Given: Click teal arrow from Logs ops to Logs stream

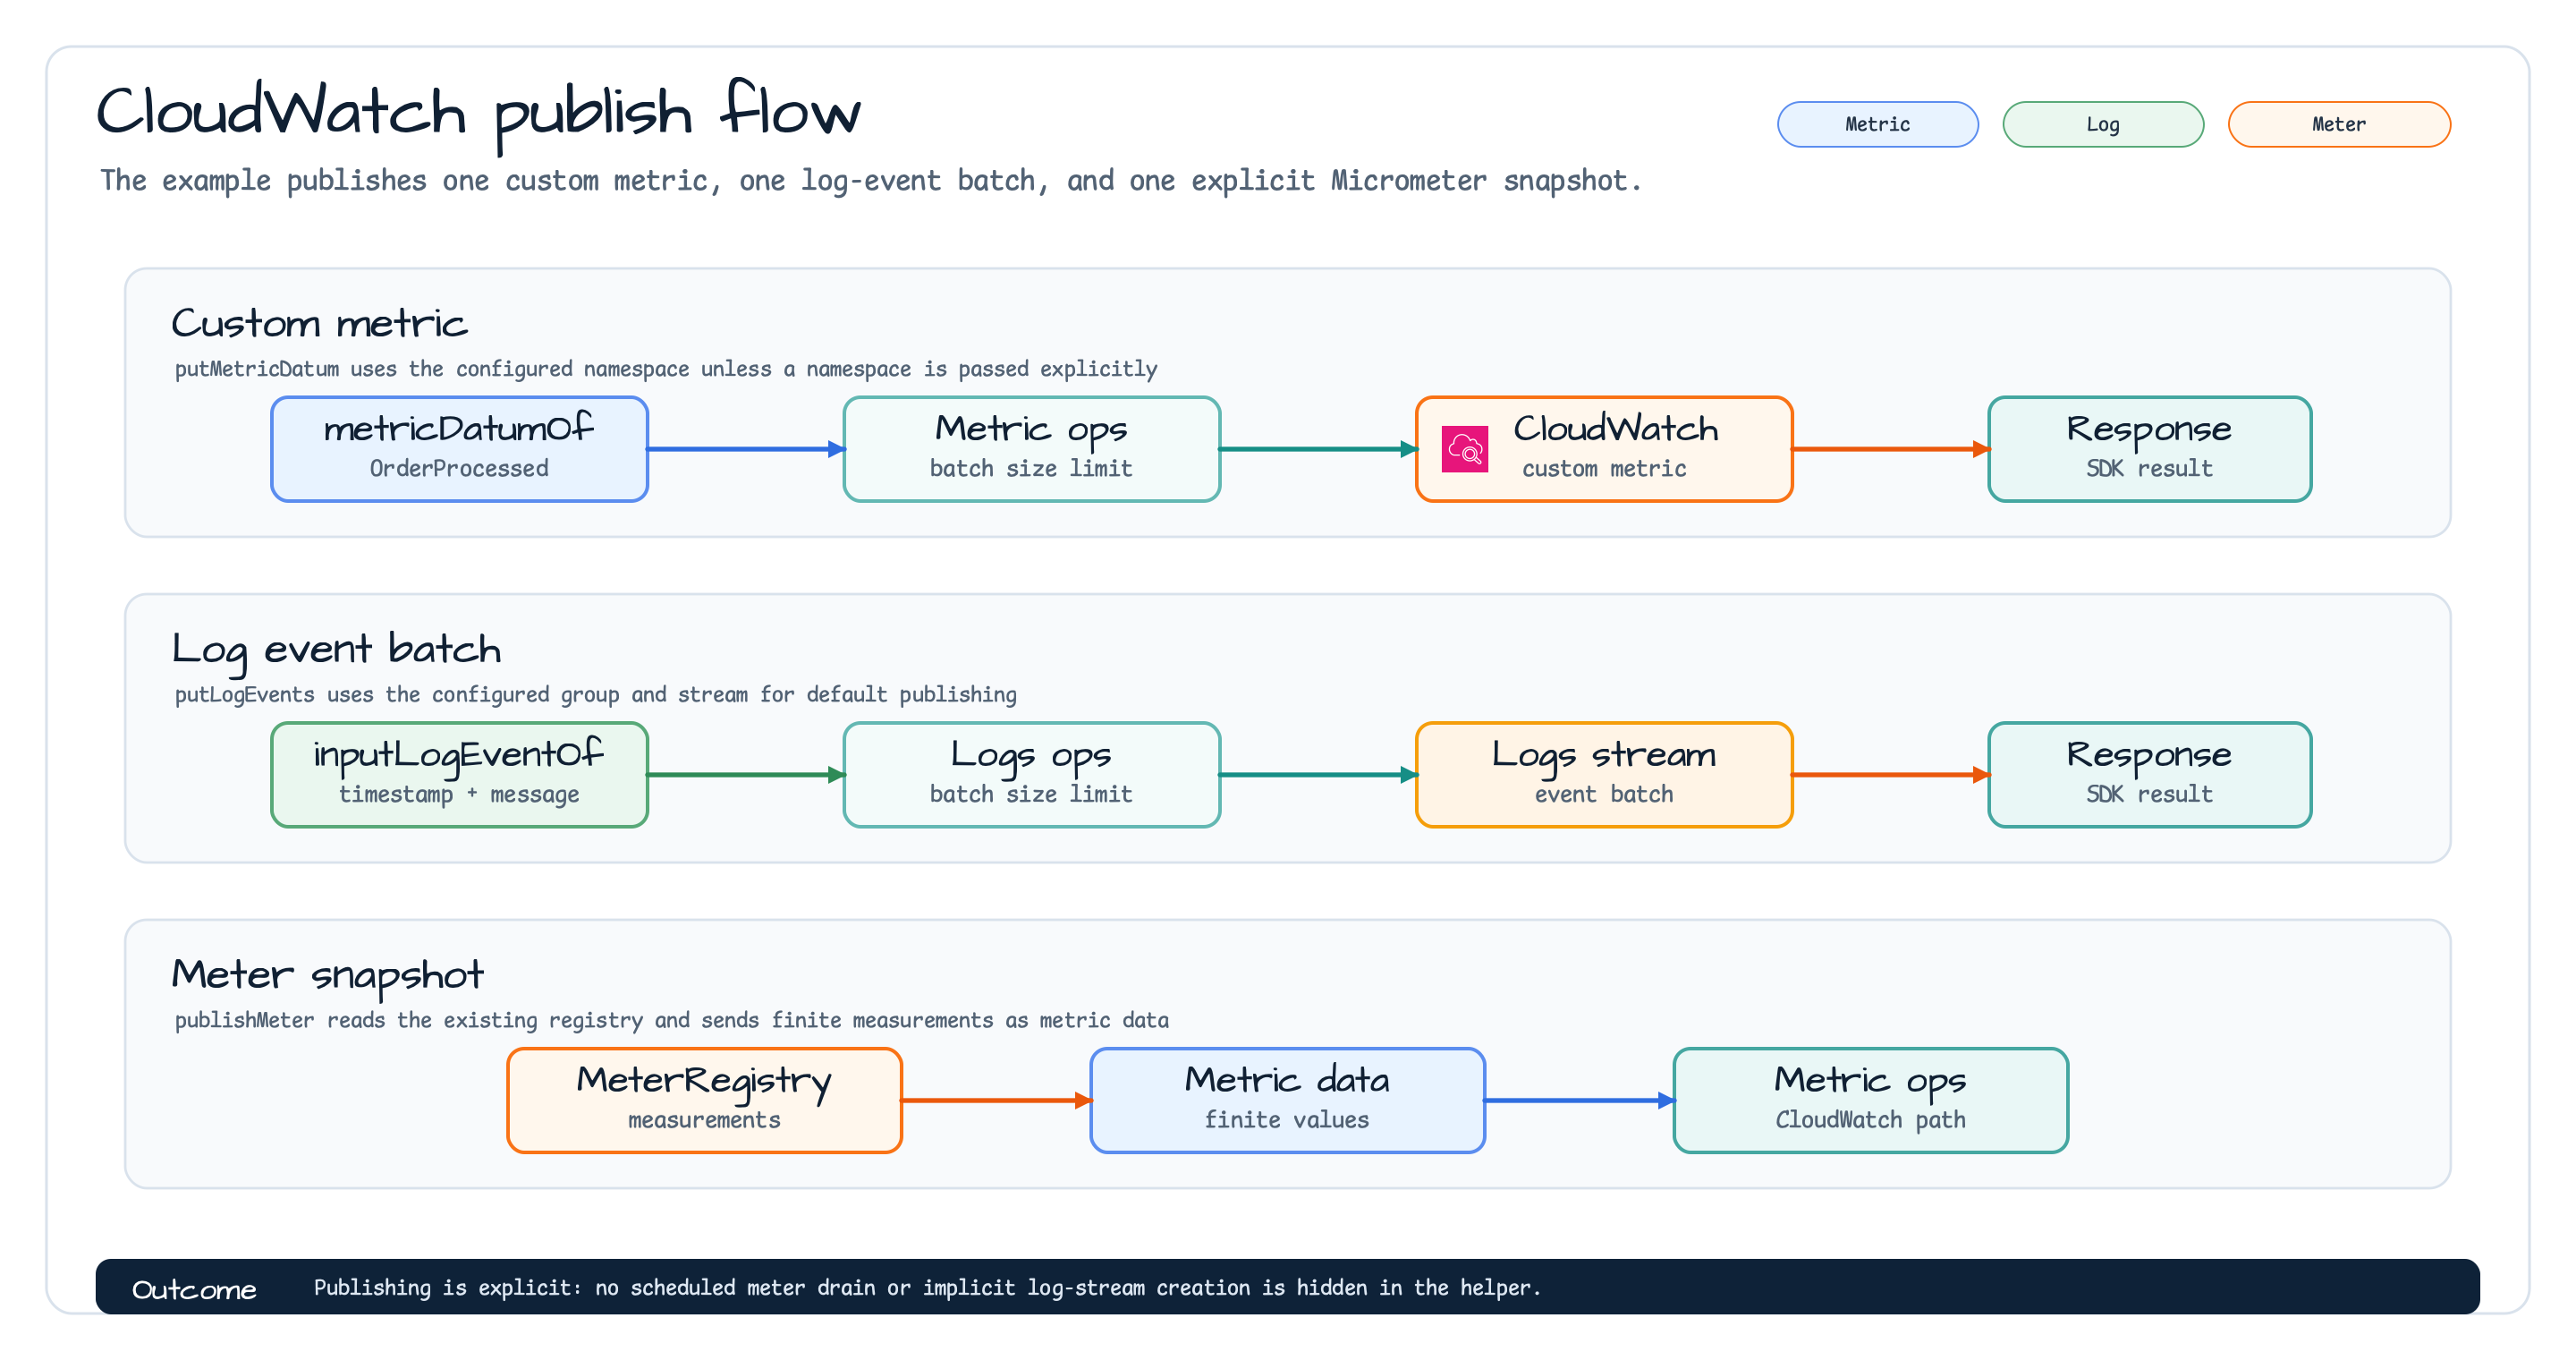Looking at the screenshot, I should [1318, 775].
